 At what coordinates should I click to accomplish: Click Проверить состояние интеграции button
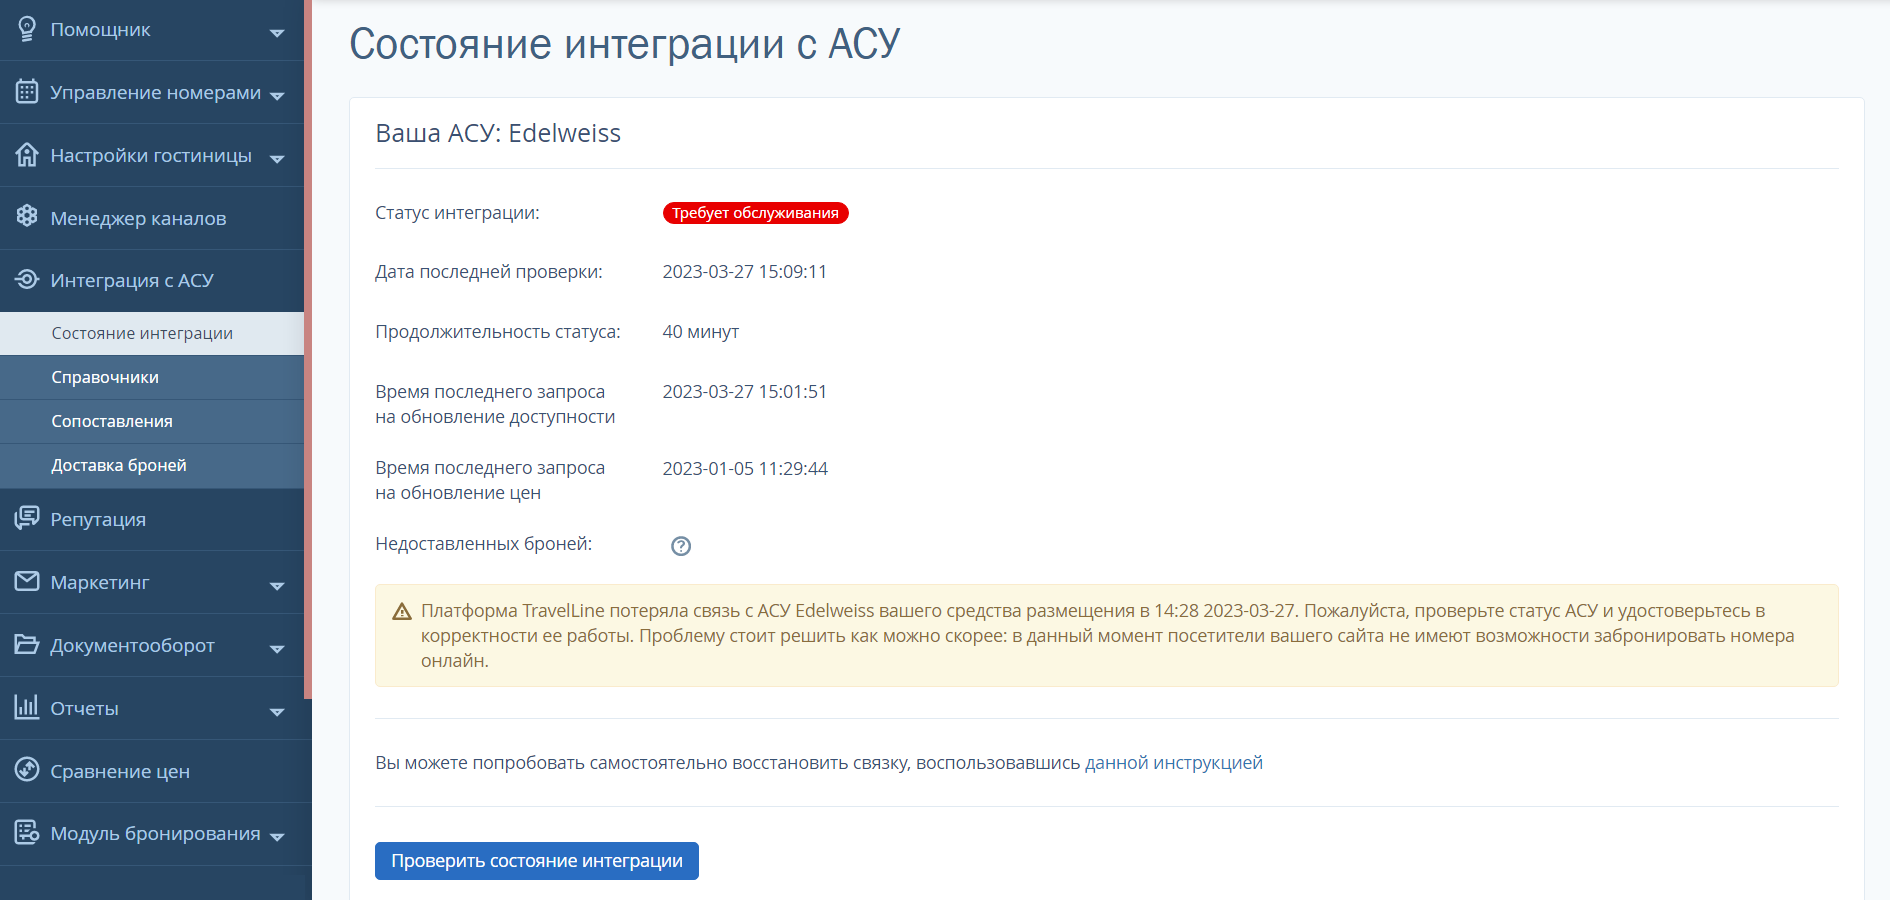537,861
